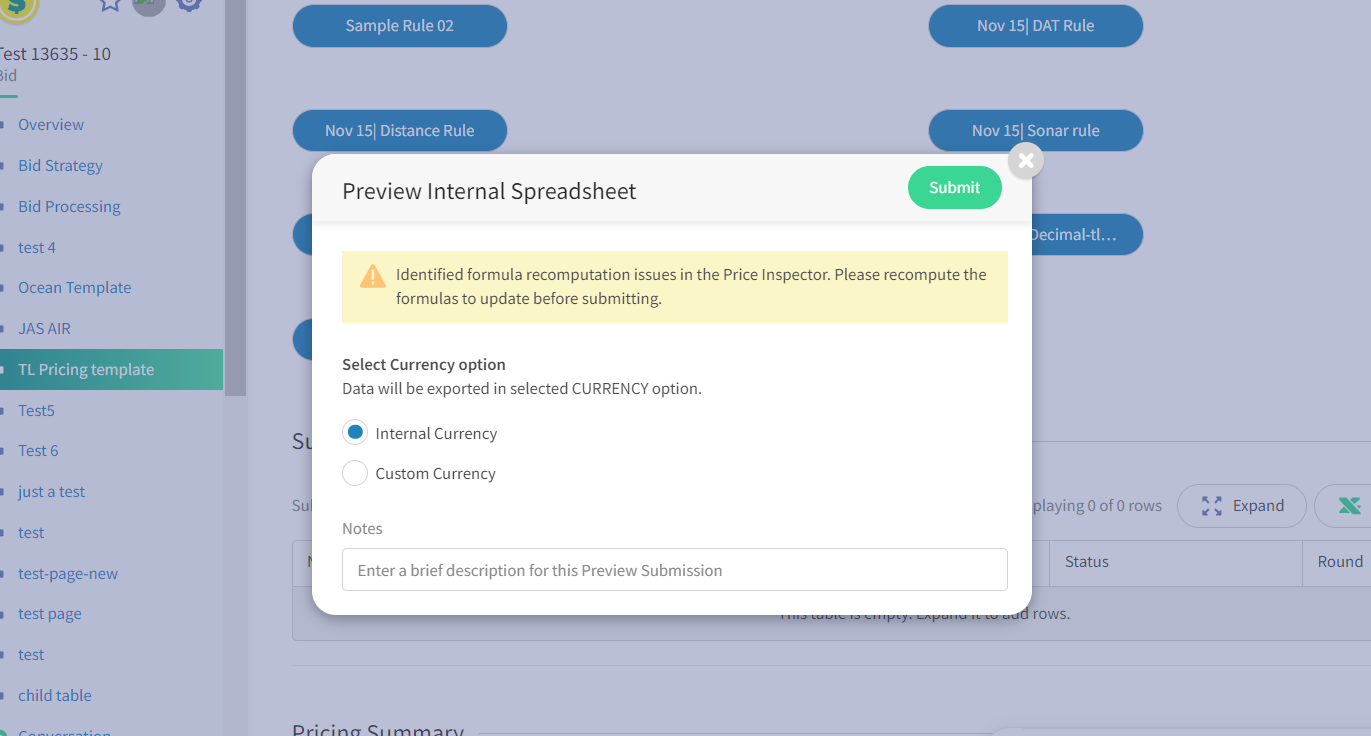Select the Custom Currency radio option
Viewport: 1371px width, 736px height.
(x=355, y=473)
